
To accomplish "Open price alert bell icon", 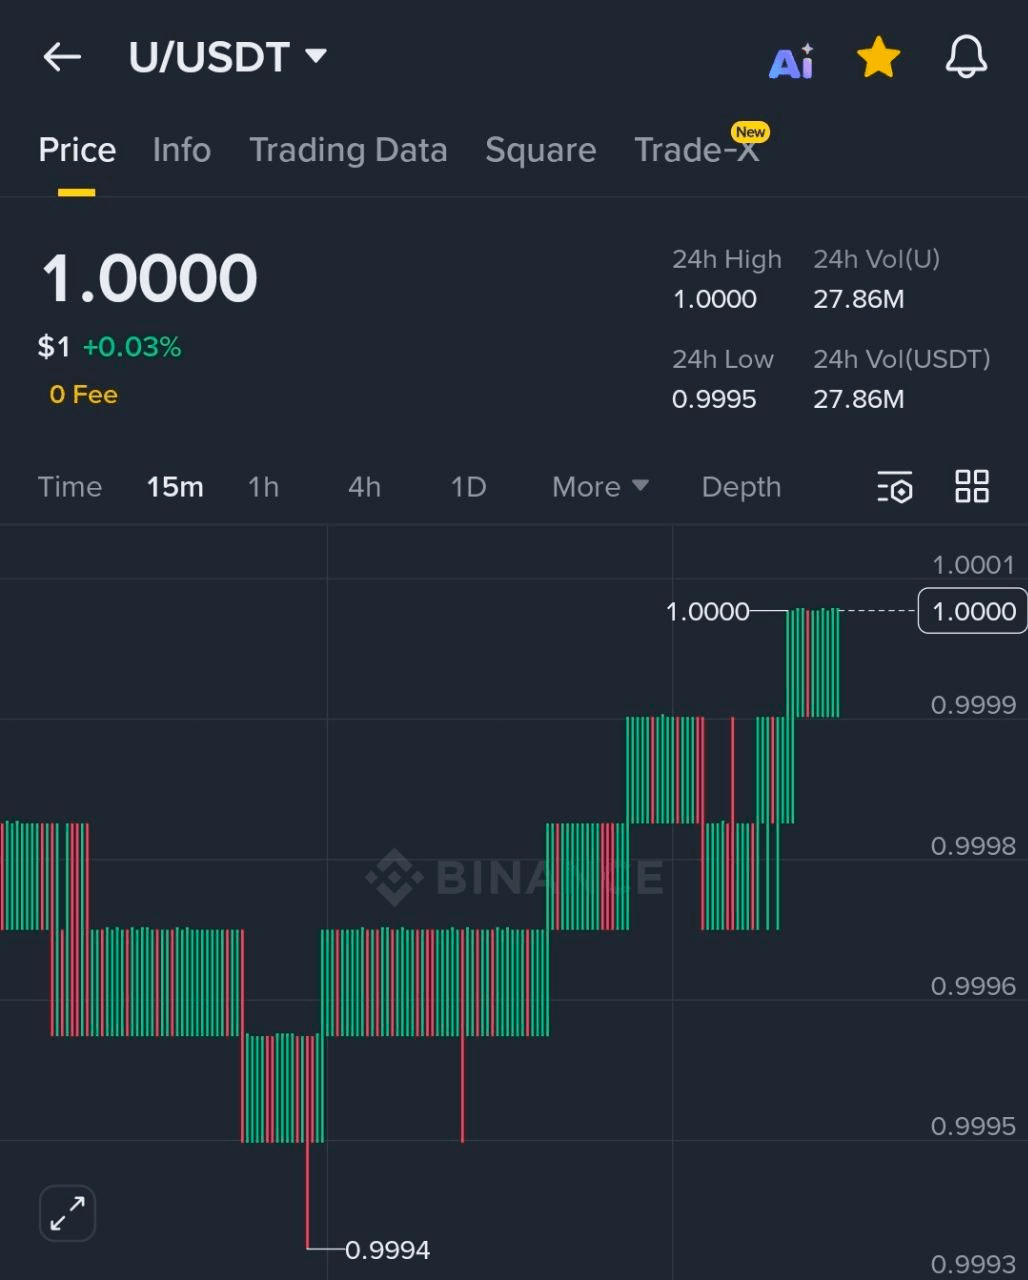I will pos(966,58).
